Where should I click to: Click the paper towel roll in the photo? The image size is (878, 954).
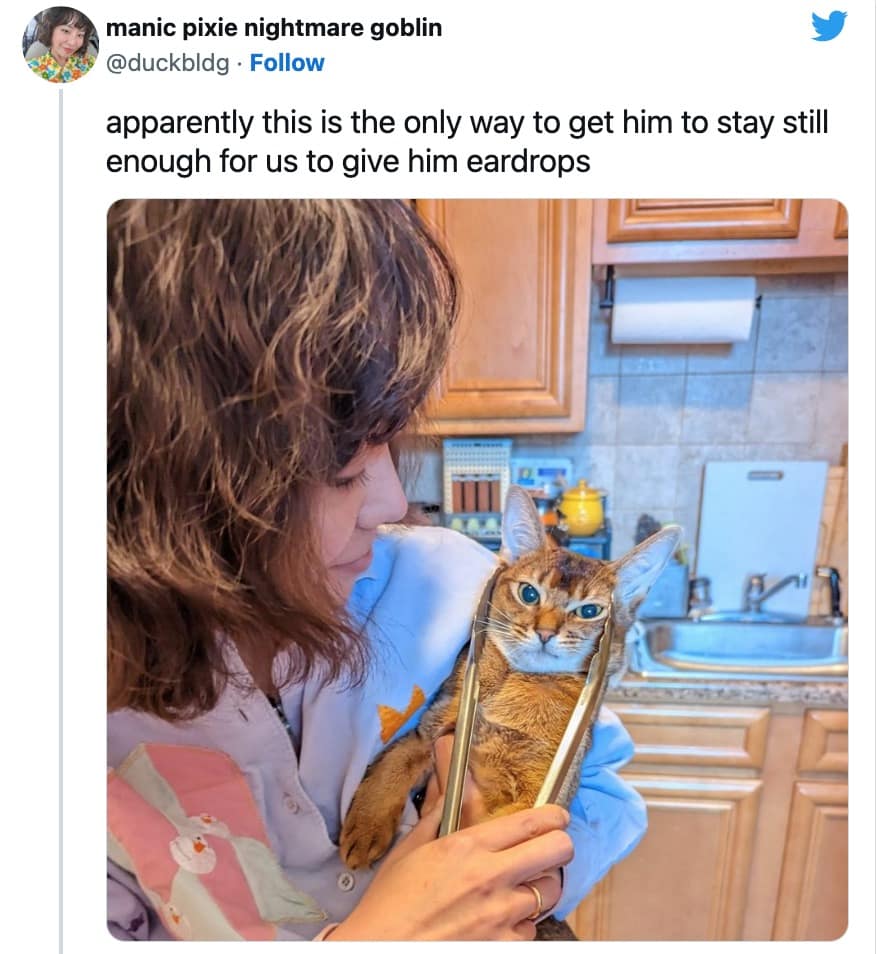(683, 309)
